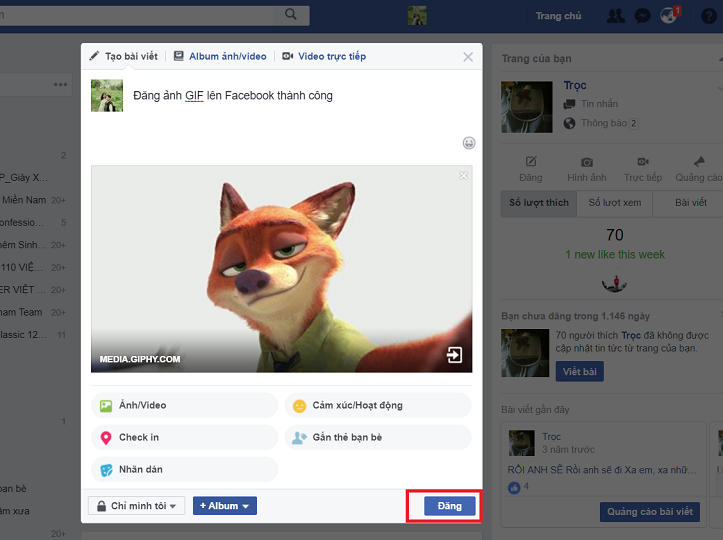
Task: Click the lock icon in privacy selector
Action: 101,506
